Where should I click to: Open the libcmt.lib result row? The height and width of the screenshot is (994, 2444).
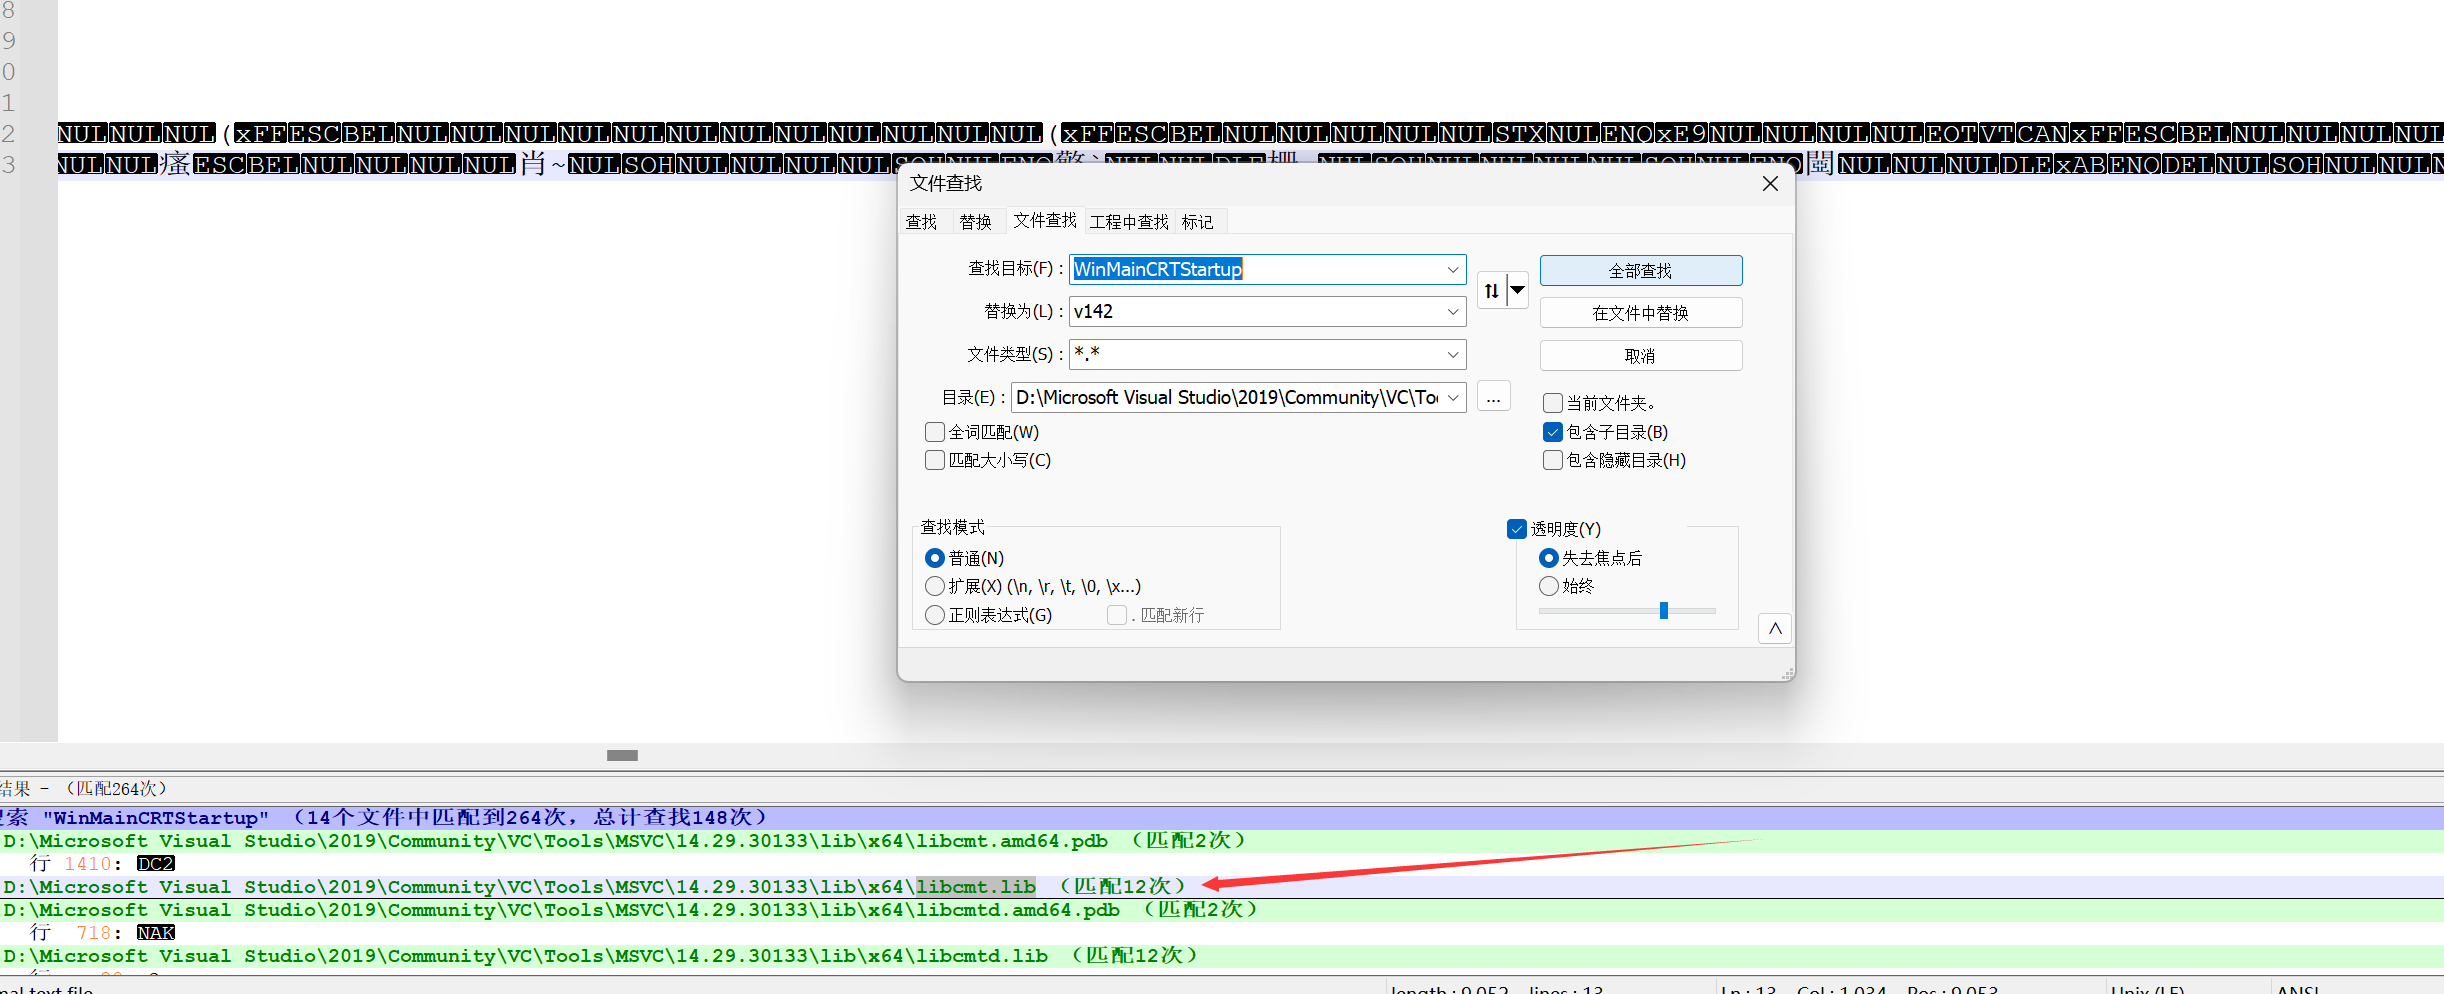click(x=1222, y=887)
